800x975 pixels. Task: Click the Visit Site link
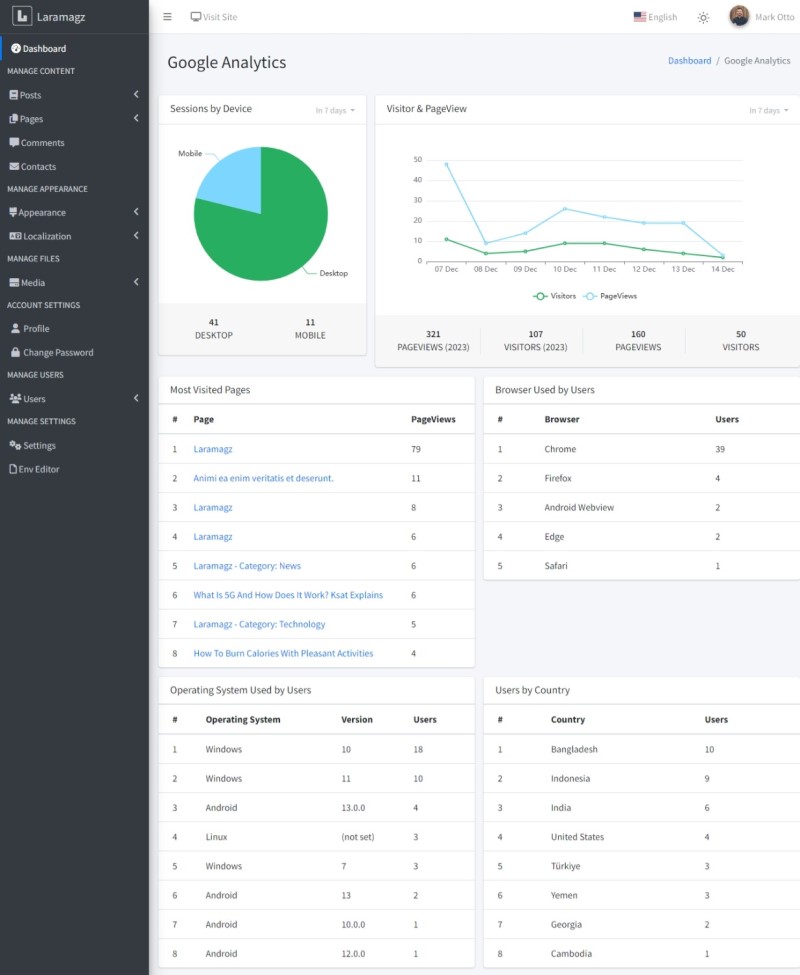[214, 17]
